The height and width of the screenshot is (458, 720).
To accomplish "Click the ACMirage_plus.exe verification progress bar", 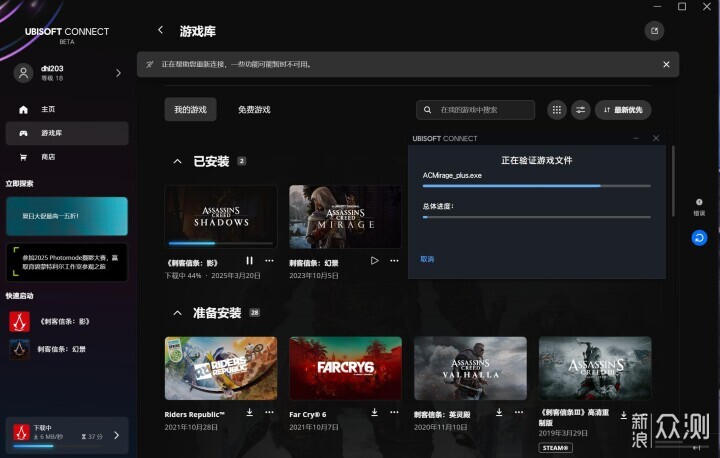I will 536,186.
